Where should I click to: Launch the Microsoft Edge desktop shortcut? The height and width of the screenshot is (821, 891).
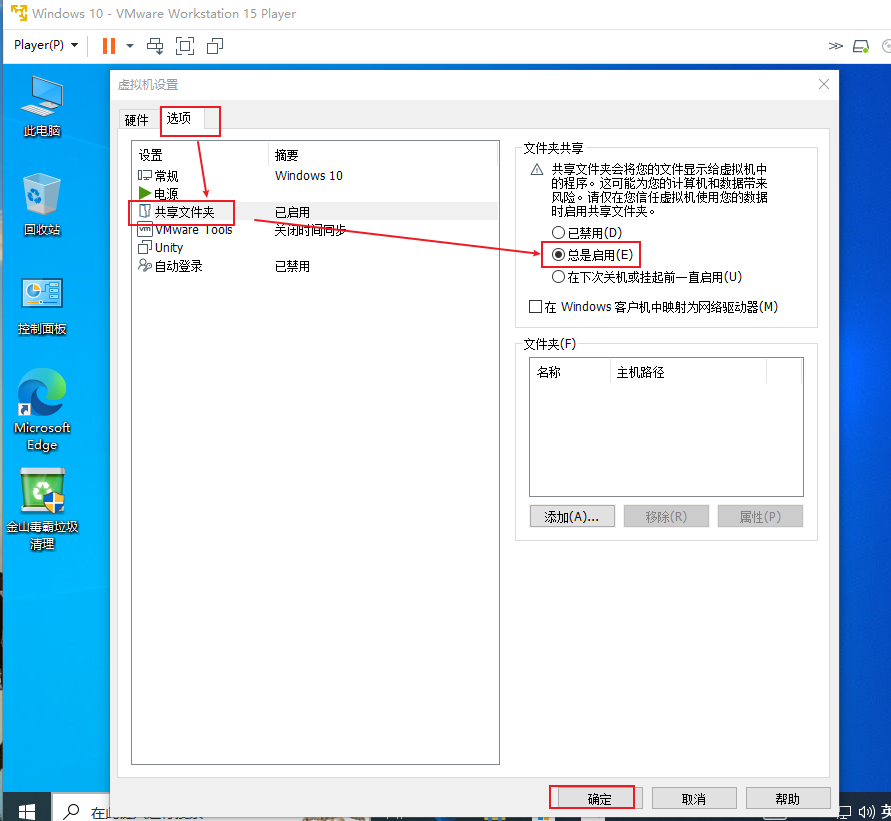coord(41,410)
